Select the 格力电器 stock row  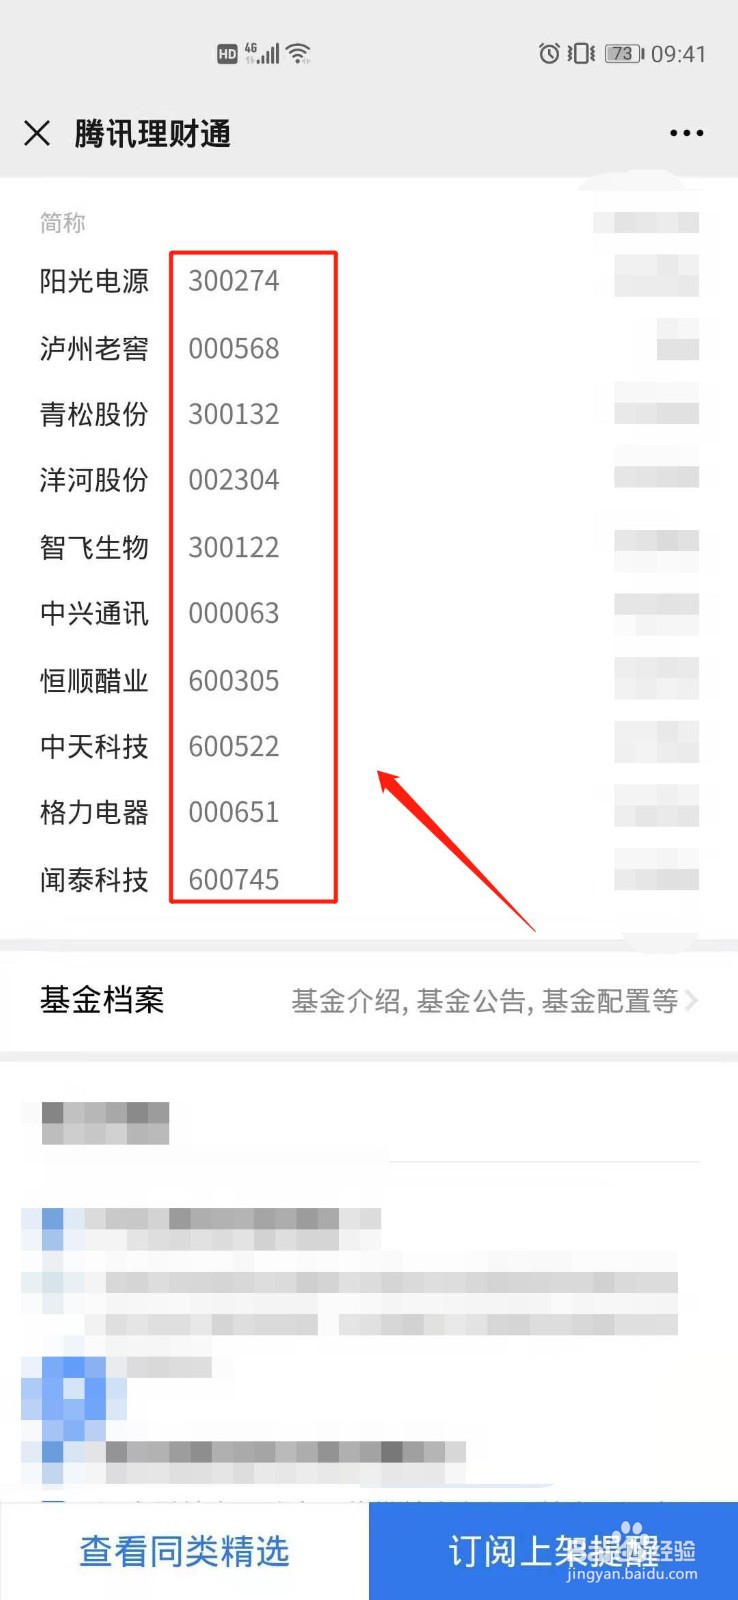369,812
